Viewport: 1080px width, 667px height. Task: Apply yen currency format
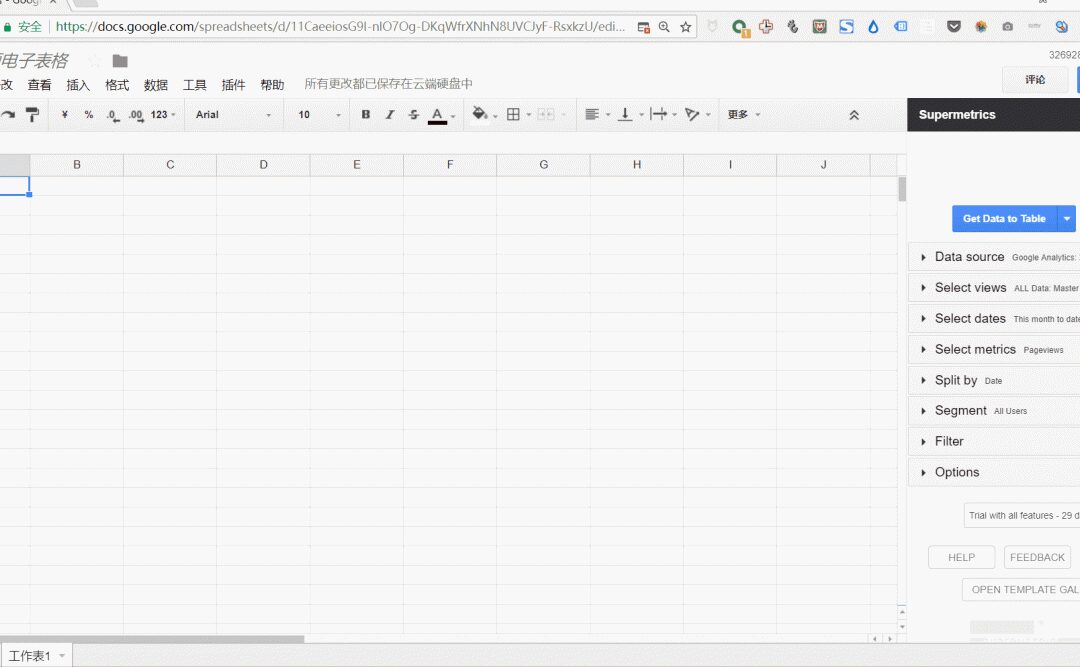64,114
